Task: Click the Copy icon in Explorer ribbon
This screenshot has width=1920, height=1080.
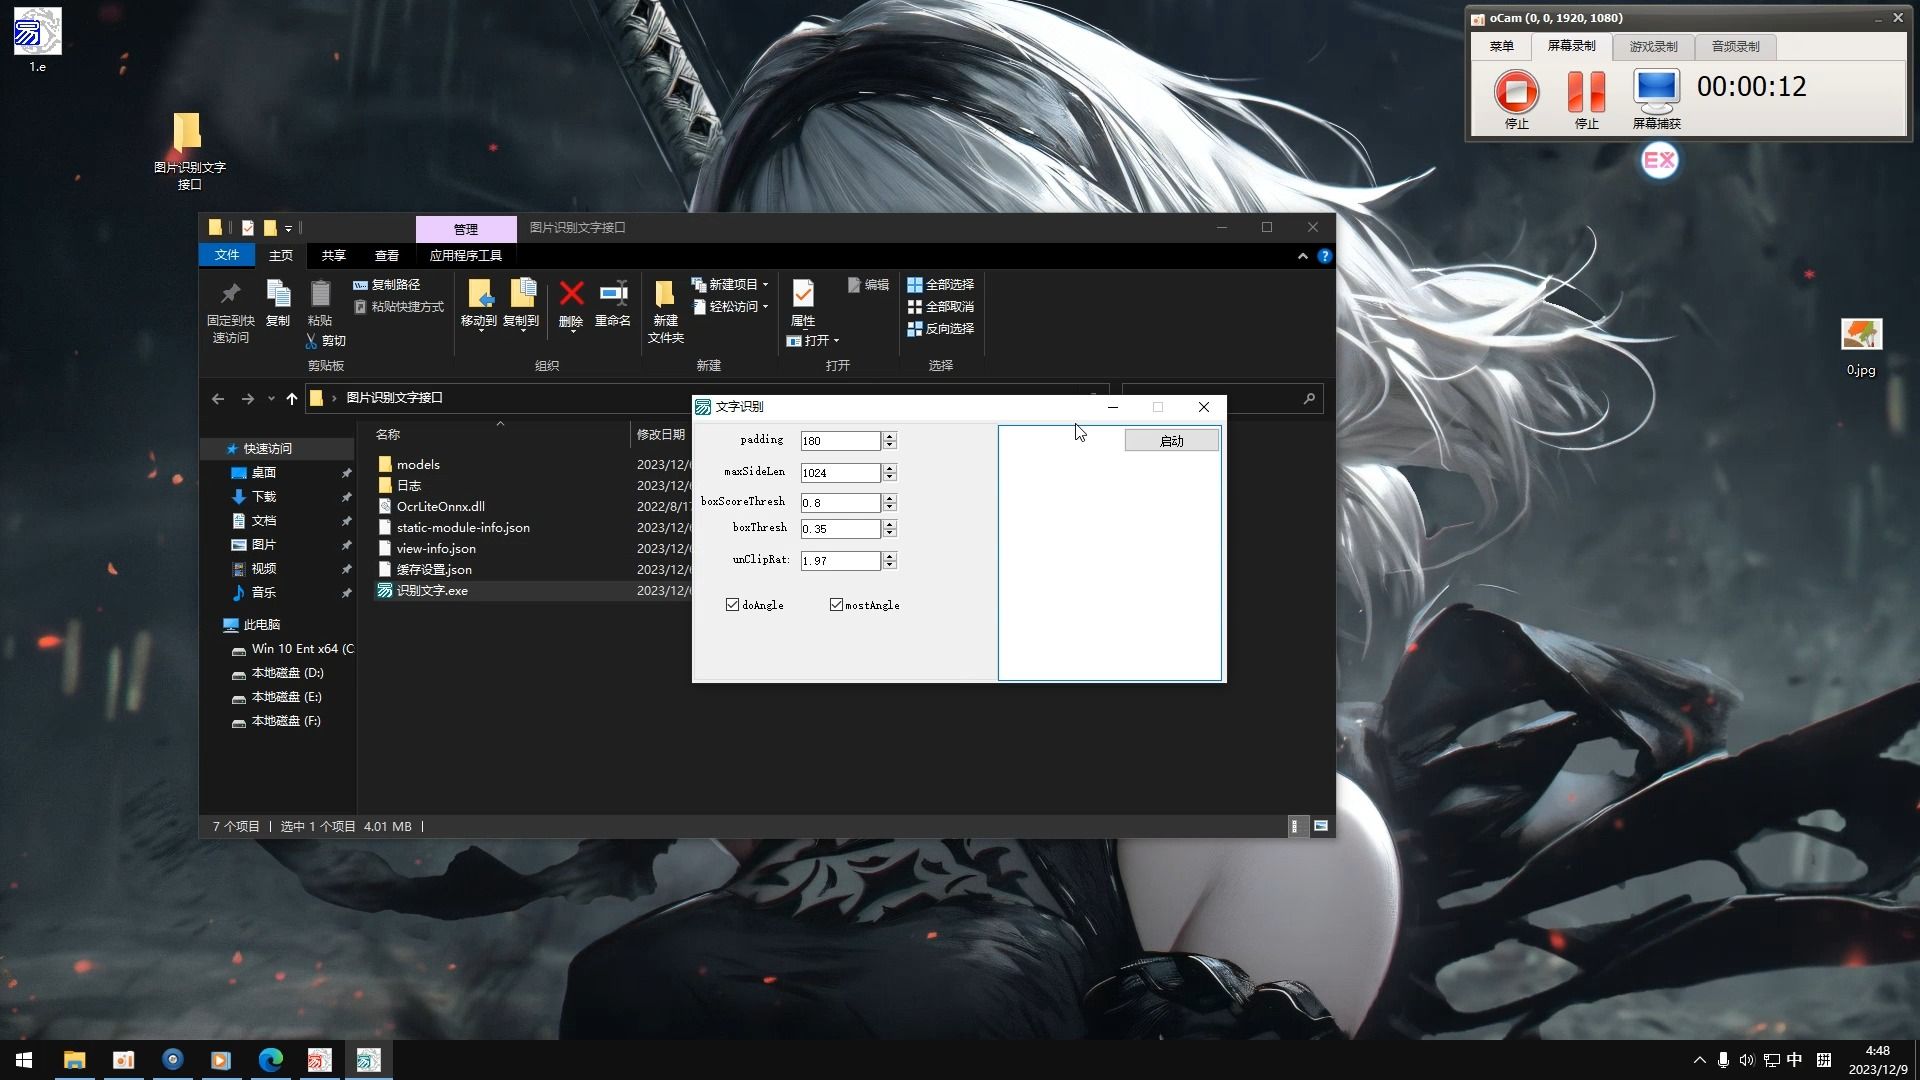Action: (277, 293)
